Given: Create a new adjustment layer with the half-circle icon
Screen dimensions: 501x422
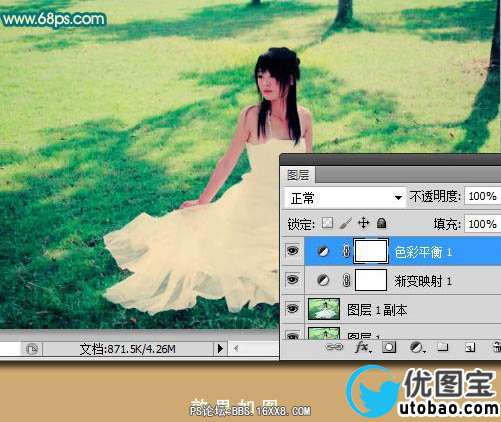Looking at the screenshot, I should point(417,348).
